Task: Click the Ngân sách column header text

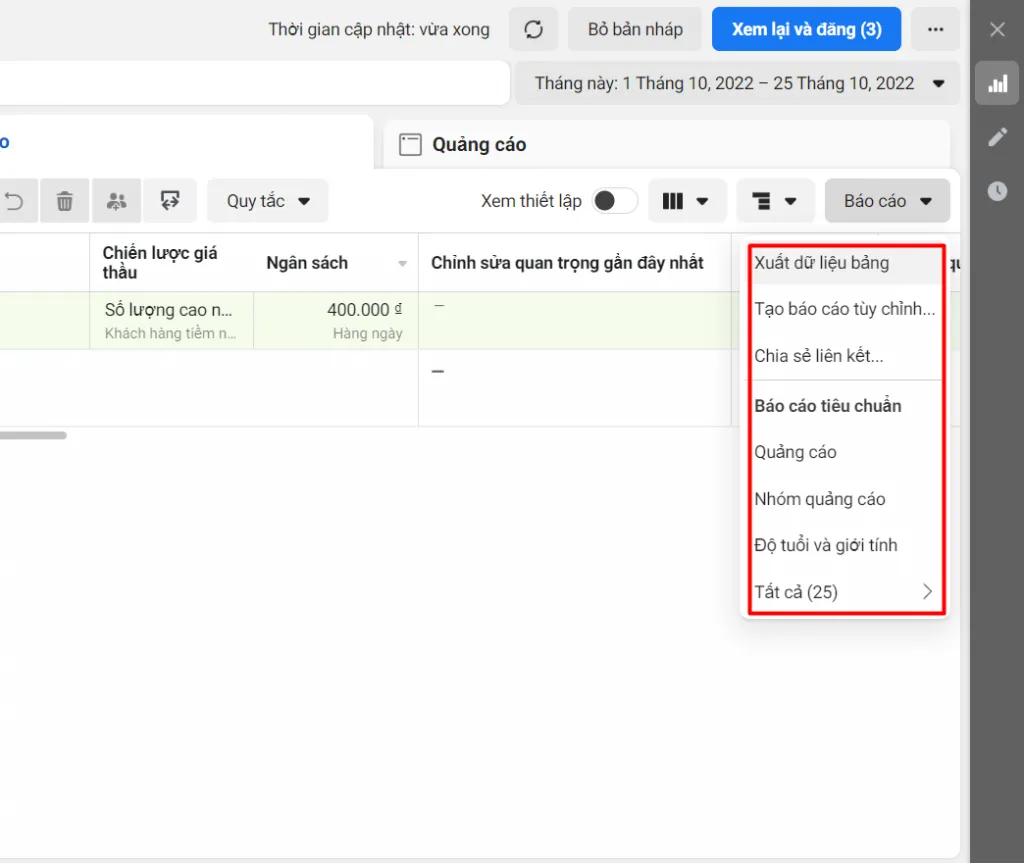Action: click(307, 263)
